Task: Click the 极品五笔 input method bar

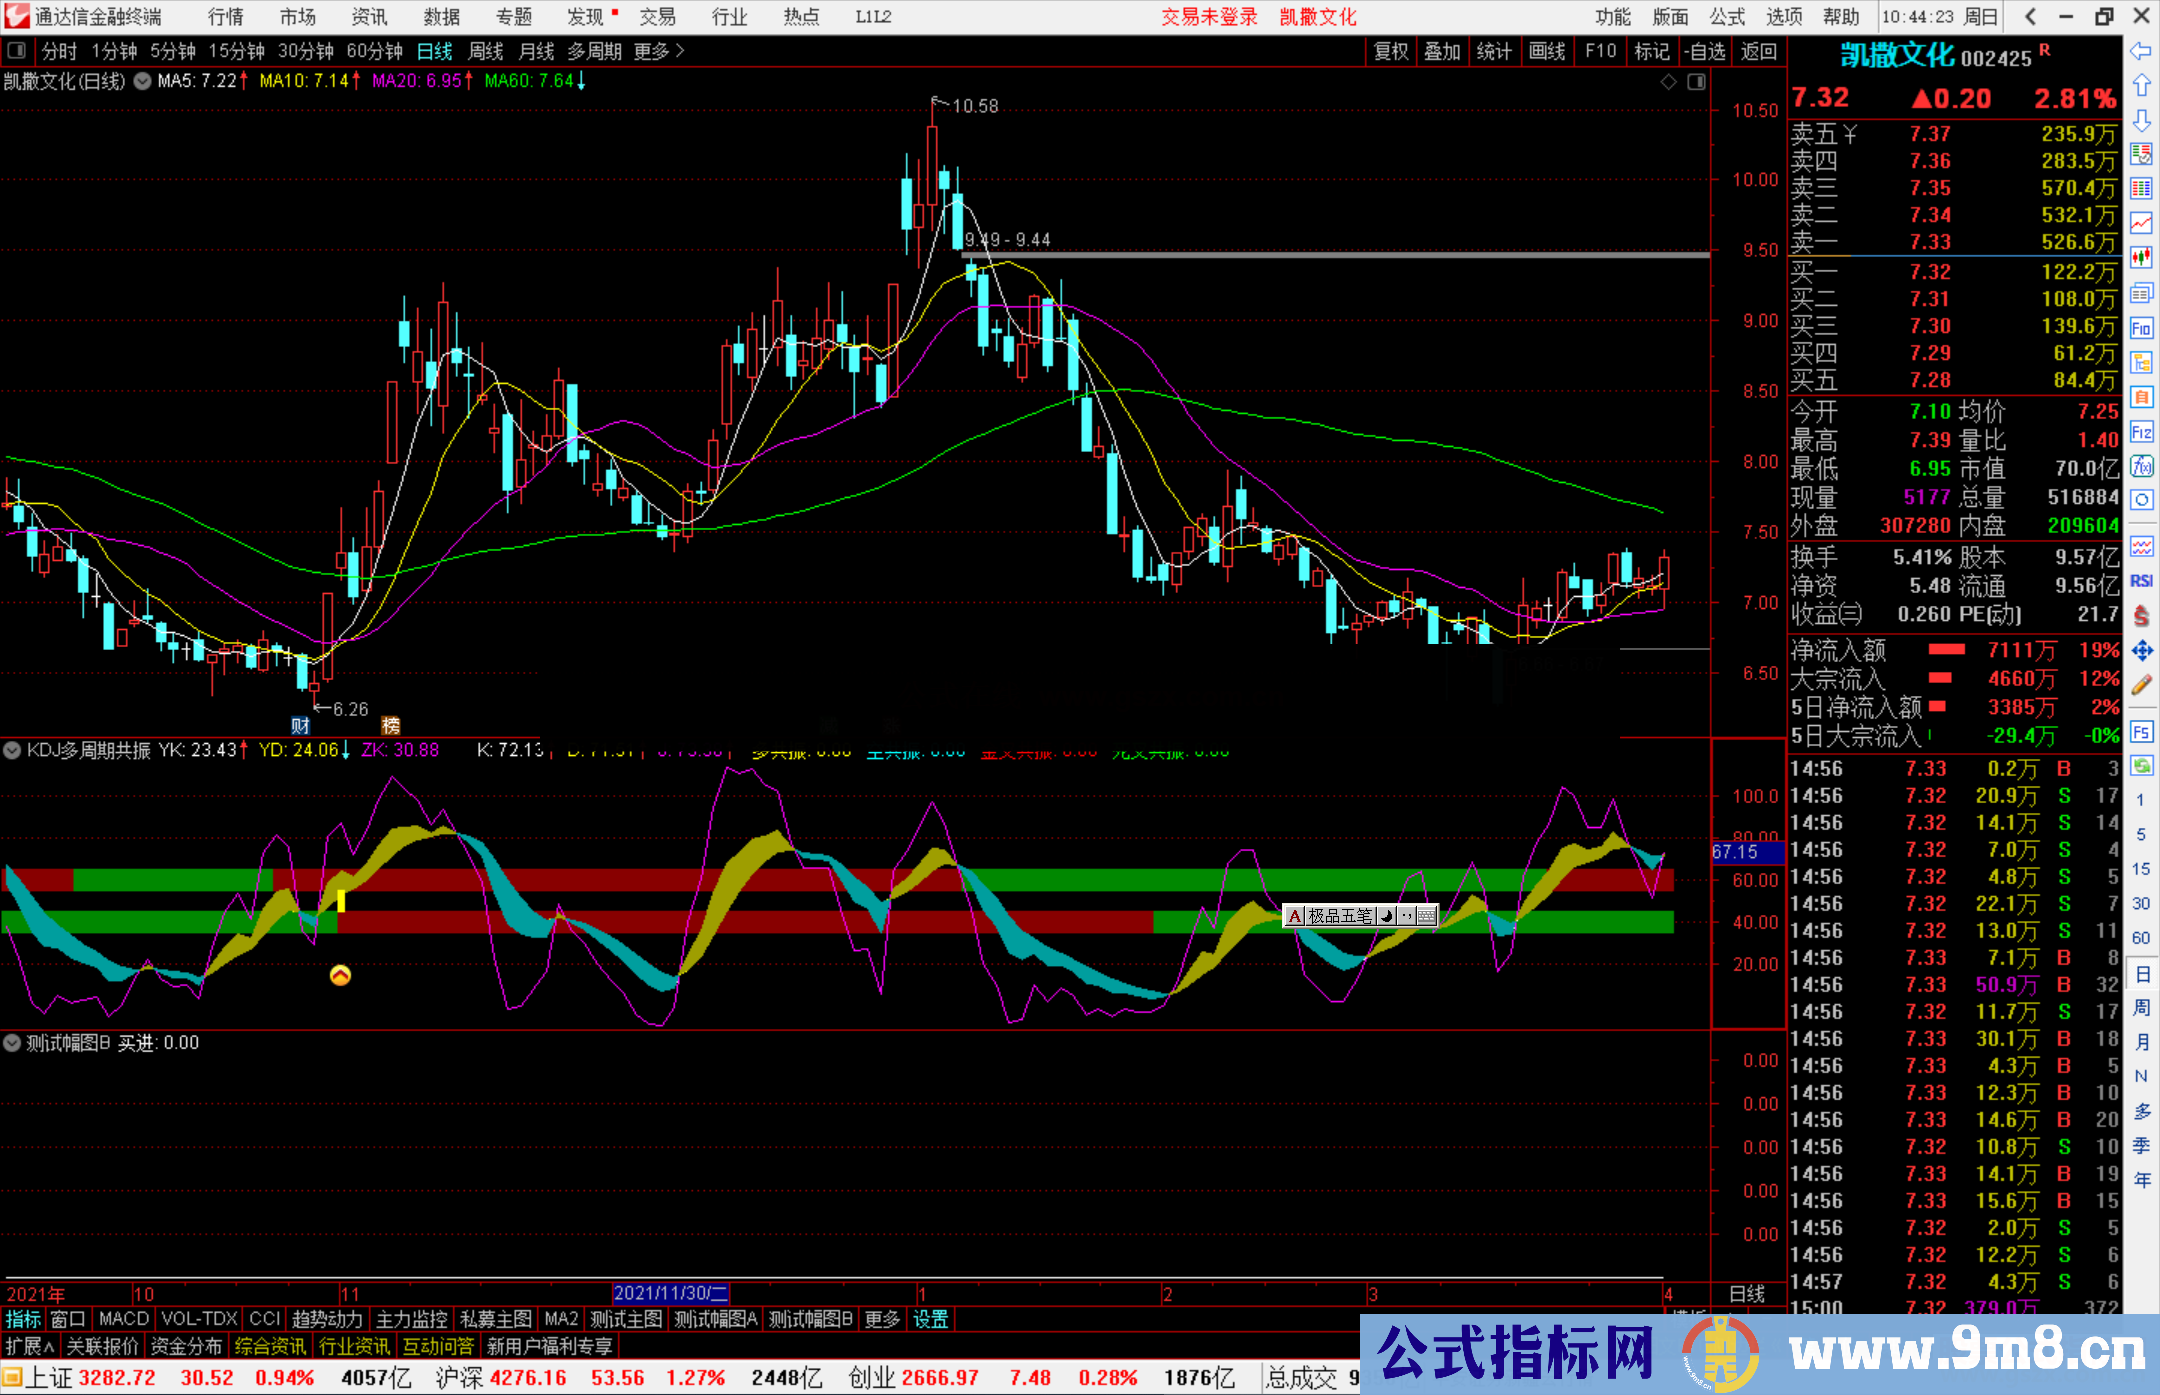Action: tap(1340, 916)
